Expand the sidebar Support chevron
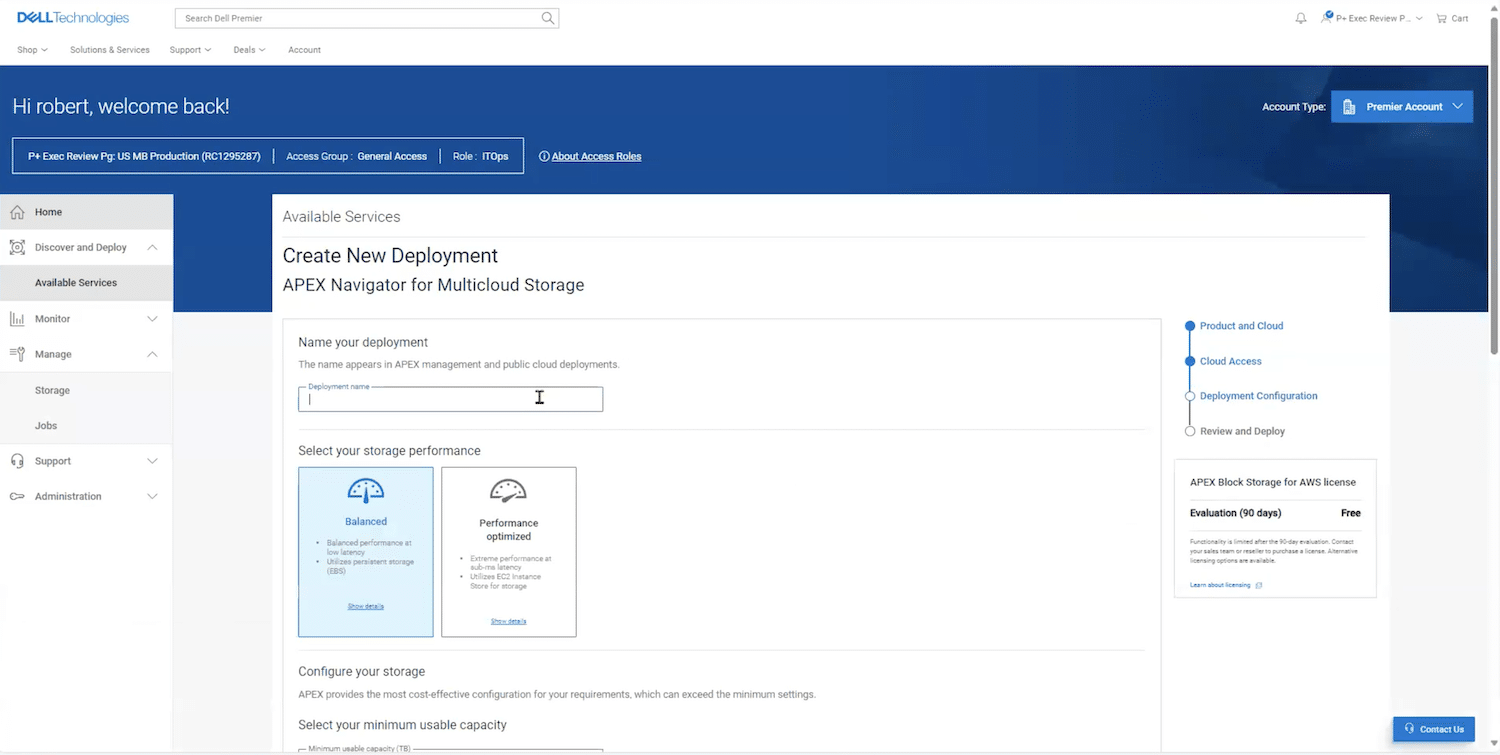This screenshot has width=1500, height=755. click(152, 461)
